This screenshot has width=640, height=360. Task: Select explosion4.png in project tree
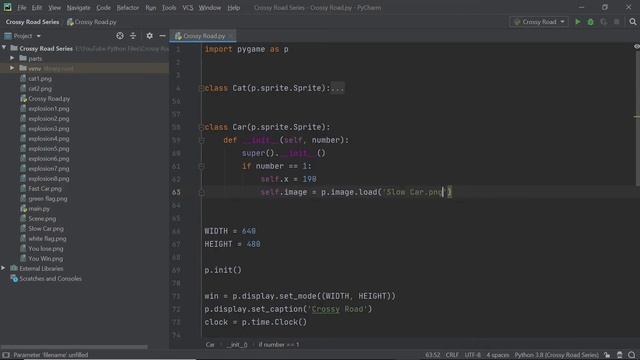[x=49, y=138]
